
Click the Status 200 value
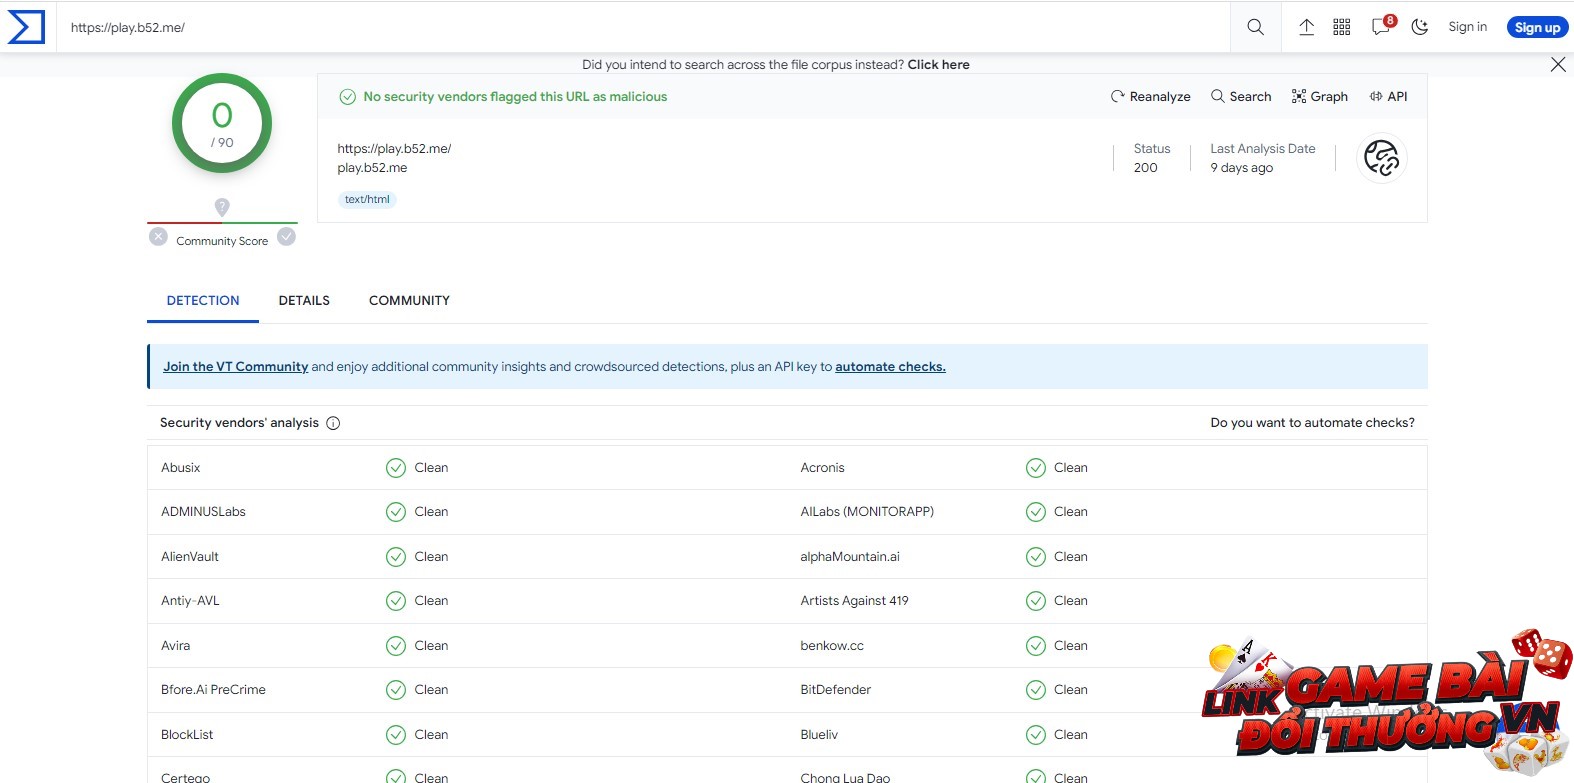(x=1146, y=168)
